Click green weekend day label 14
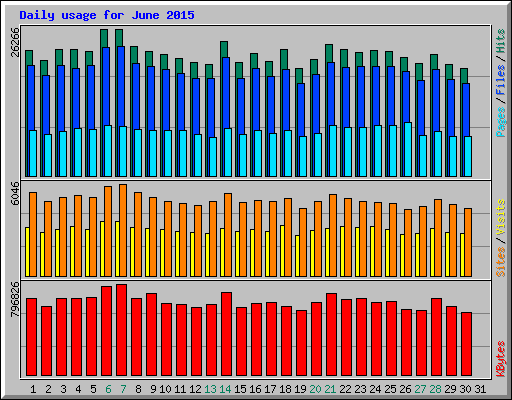Image resolution: width=512 pixels, height=400 pixels. coord(225,389)
